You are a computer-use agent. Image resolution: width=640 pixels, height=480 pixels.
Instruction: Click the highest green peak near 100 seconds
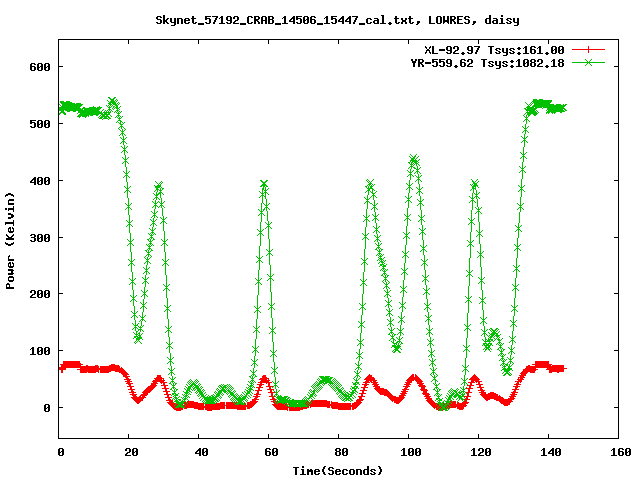pos(413,159)
